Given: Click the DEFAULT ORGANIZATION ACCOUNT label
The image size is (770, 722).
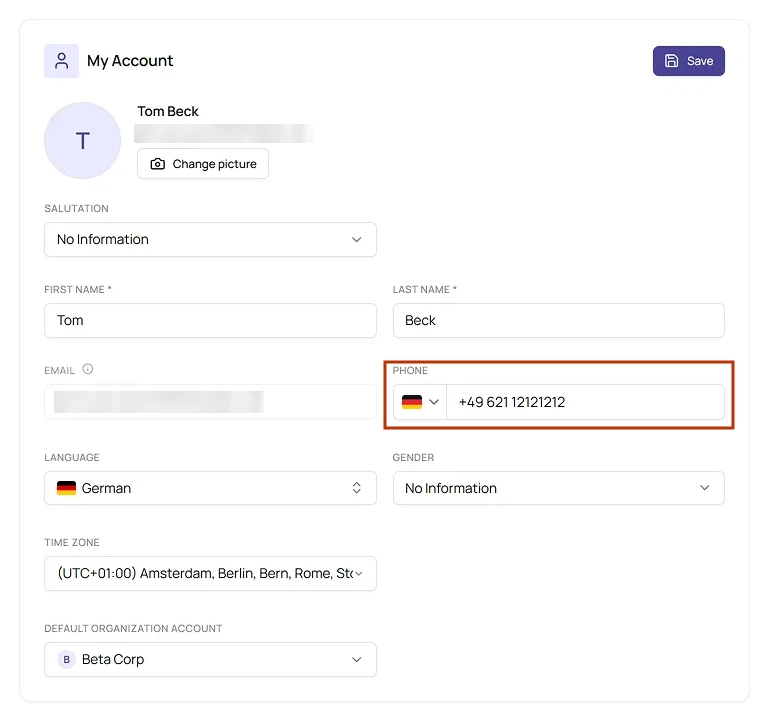Looking at the screenshot, I should click(x=133, y=628).
